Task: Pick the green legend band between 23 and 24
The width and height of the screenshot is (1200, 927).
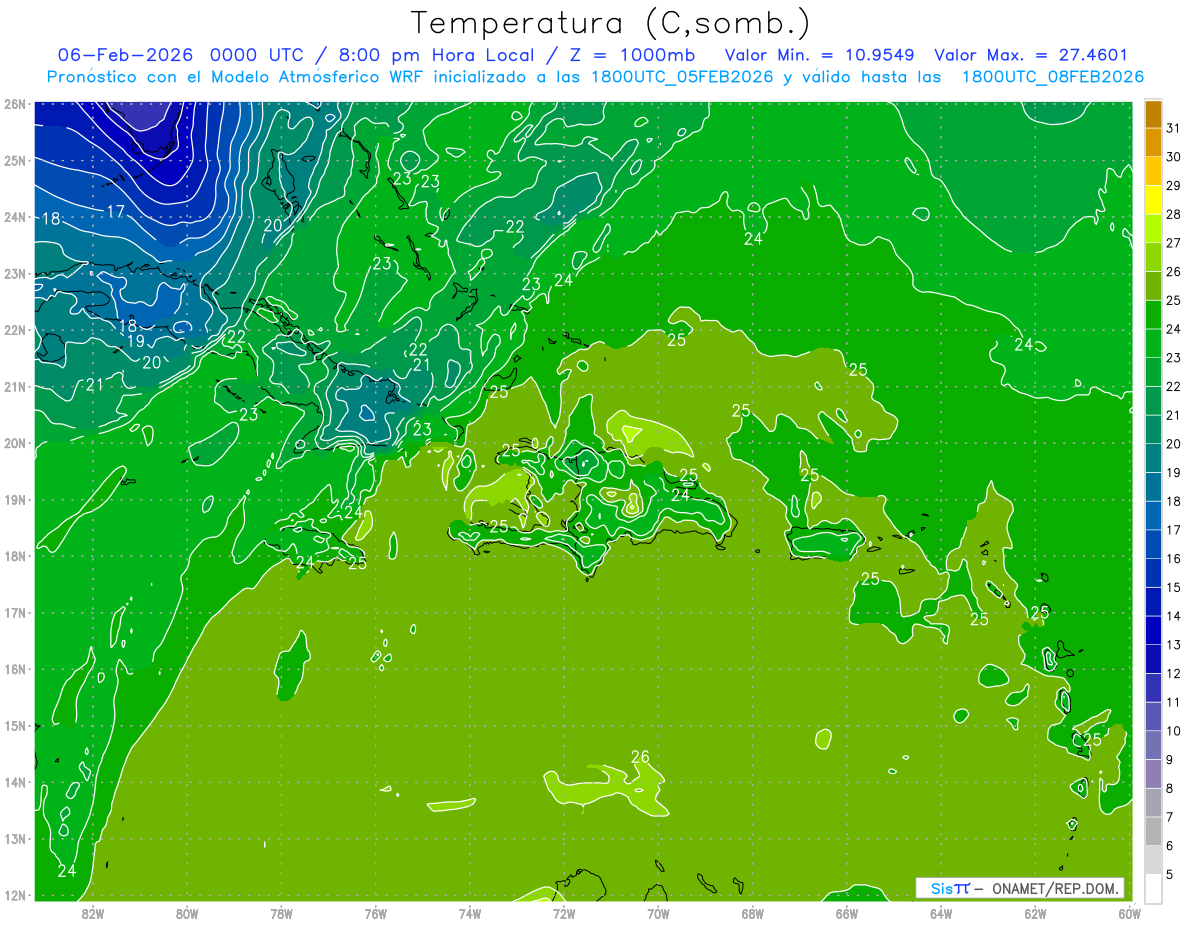Action: pos(1153,343)
